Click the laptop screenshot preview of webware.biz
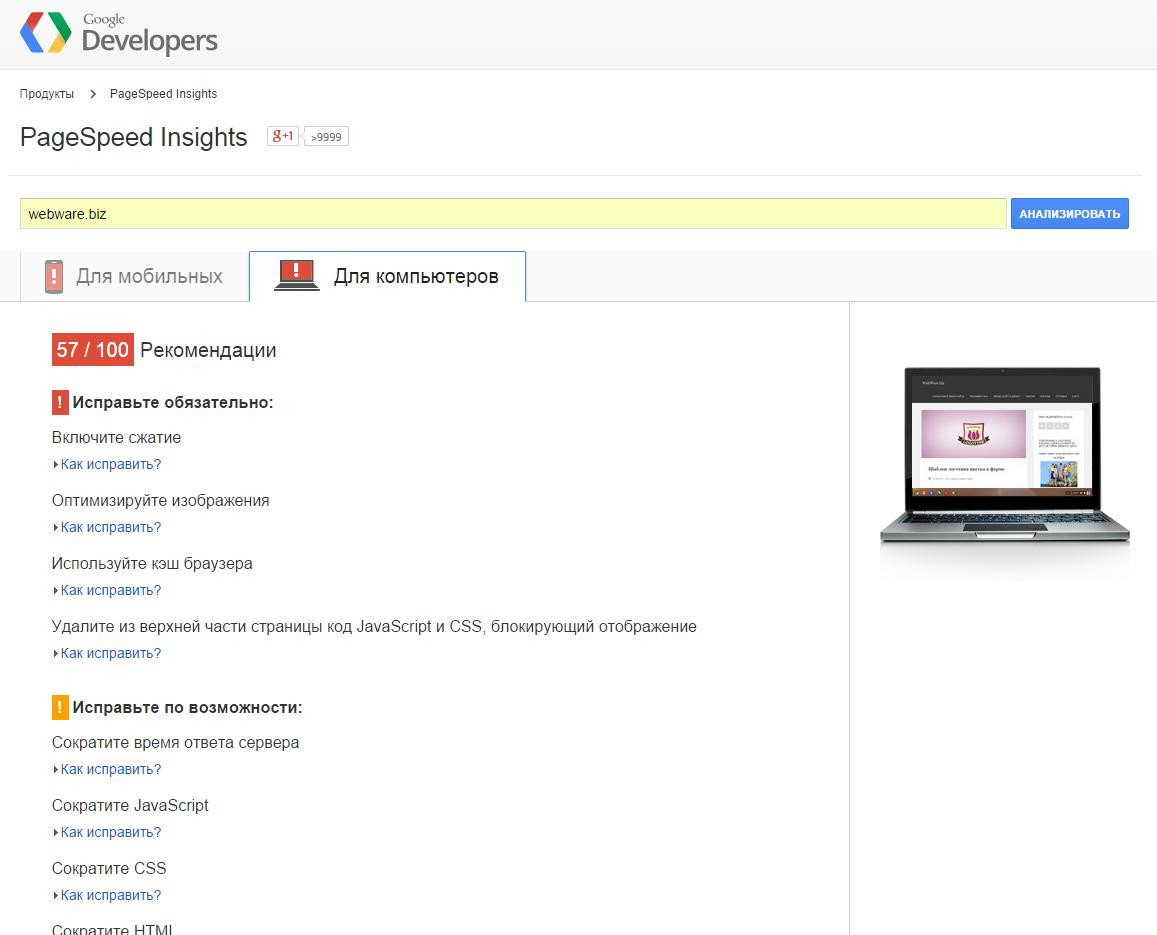Image resolution: width=1157 pixels, height=935 pixels. [1004, 455]
